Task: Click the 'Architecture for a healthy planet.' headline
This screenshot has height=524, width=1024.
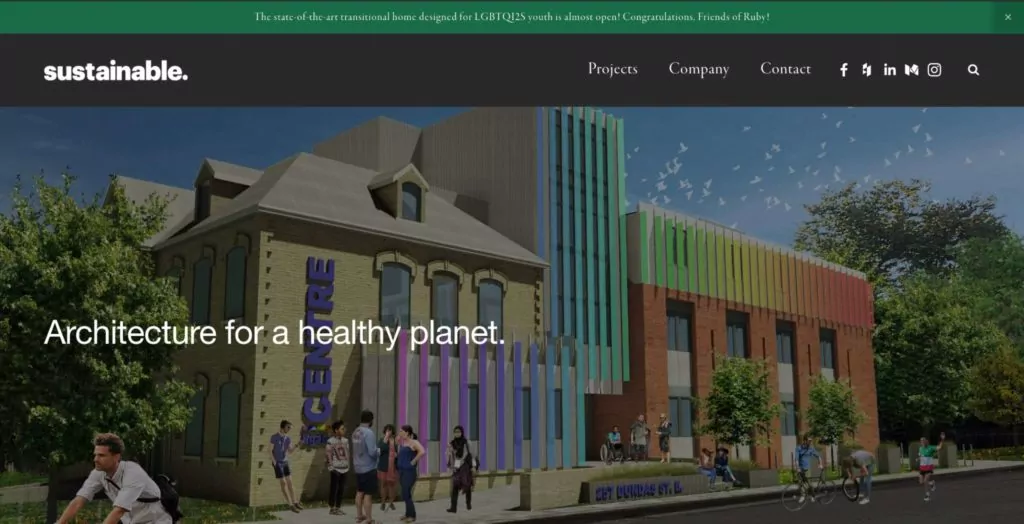Action: [x=274, y=332]
